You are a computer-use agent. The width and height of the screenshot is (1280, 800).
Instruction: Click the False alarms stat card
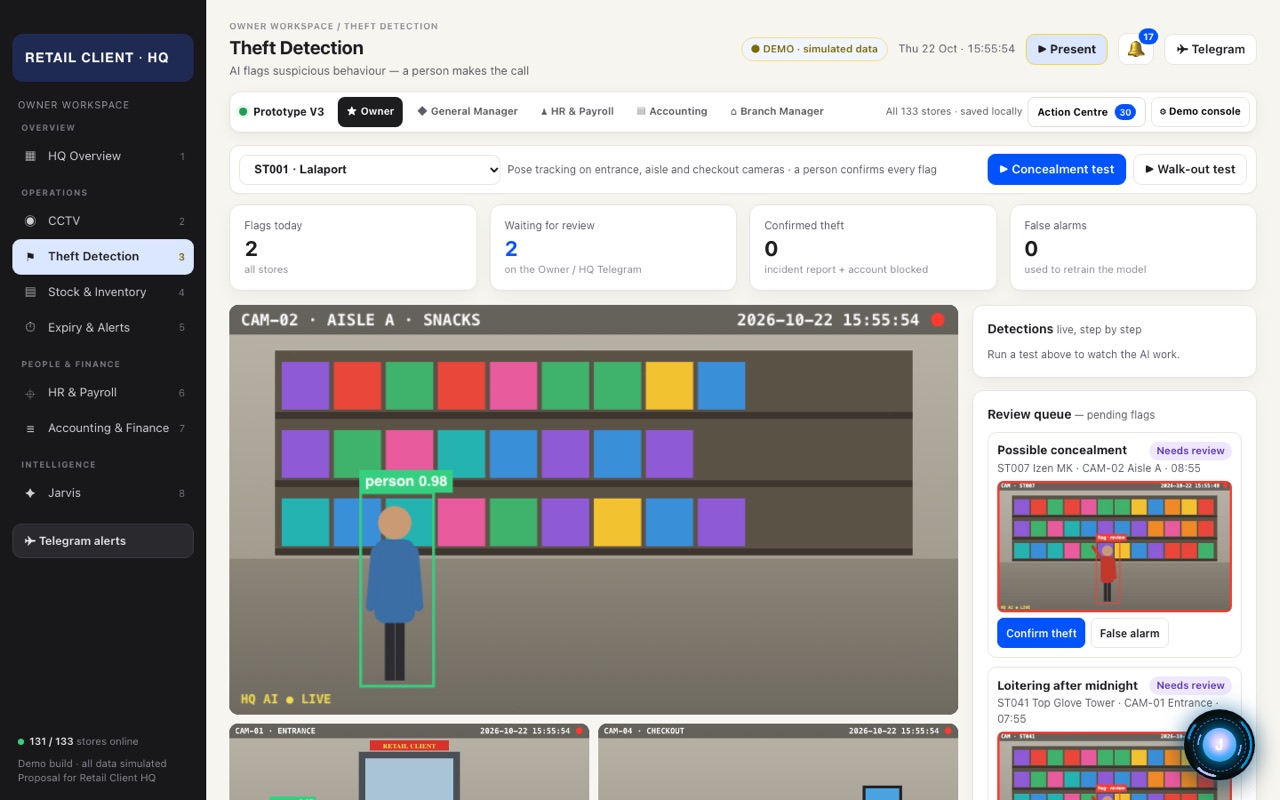pos(1133,248)
